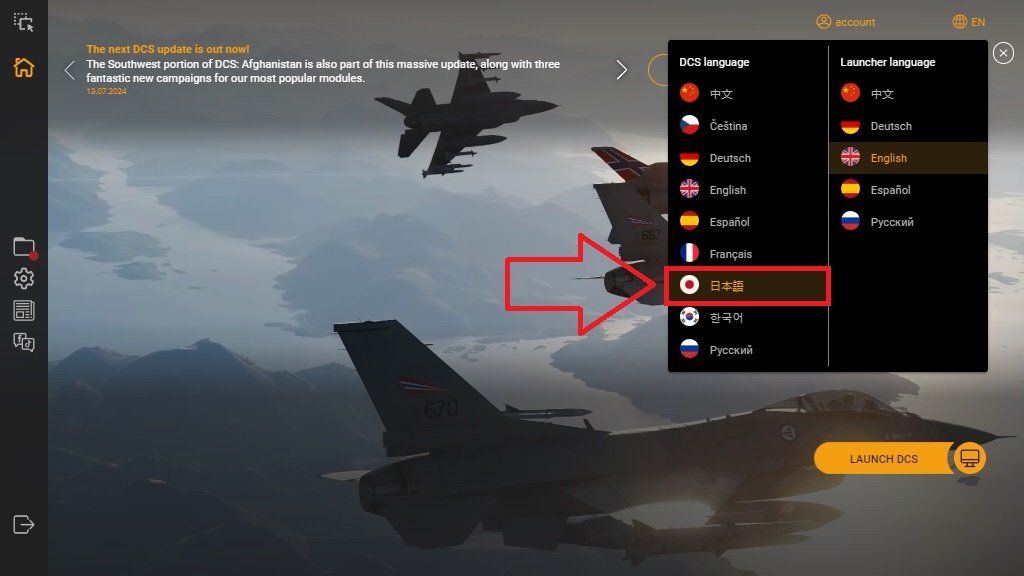Select 日本語 as DCS language

tap(748, 285)
